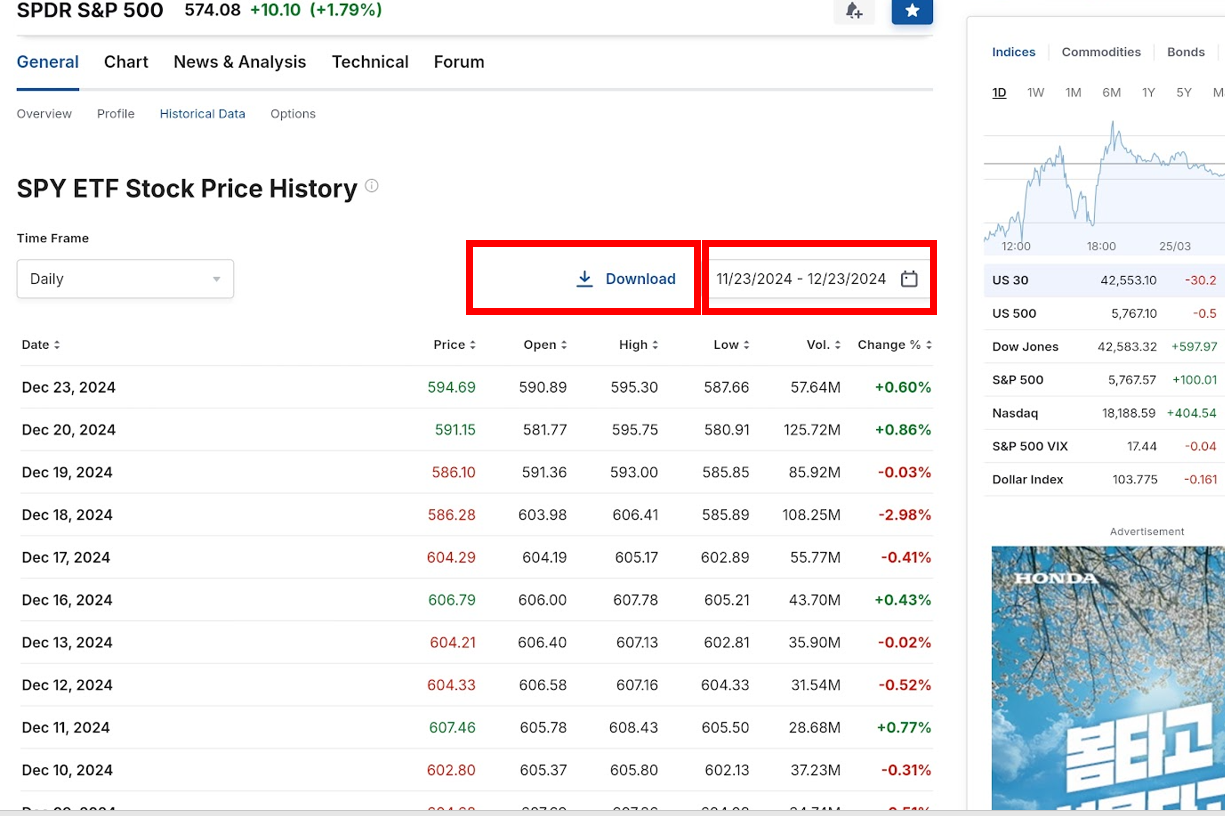Click the download arrow icon

click(585, 279)
